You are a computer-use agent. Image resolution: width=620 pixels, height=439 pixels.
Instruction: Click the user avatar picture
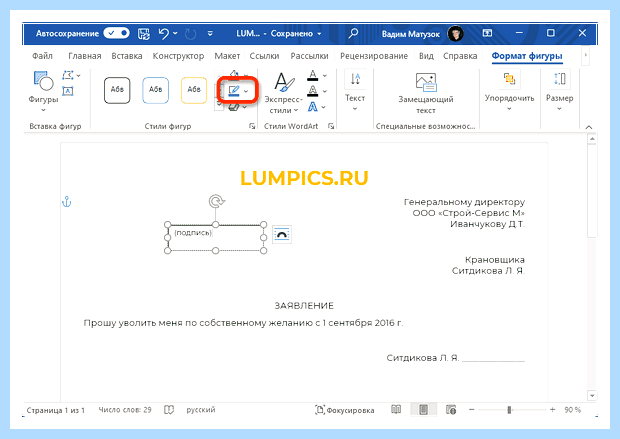click(x=456, y=34)
